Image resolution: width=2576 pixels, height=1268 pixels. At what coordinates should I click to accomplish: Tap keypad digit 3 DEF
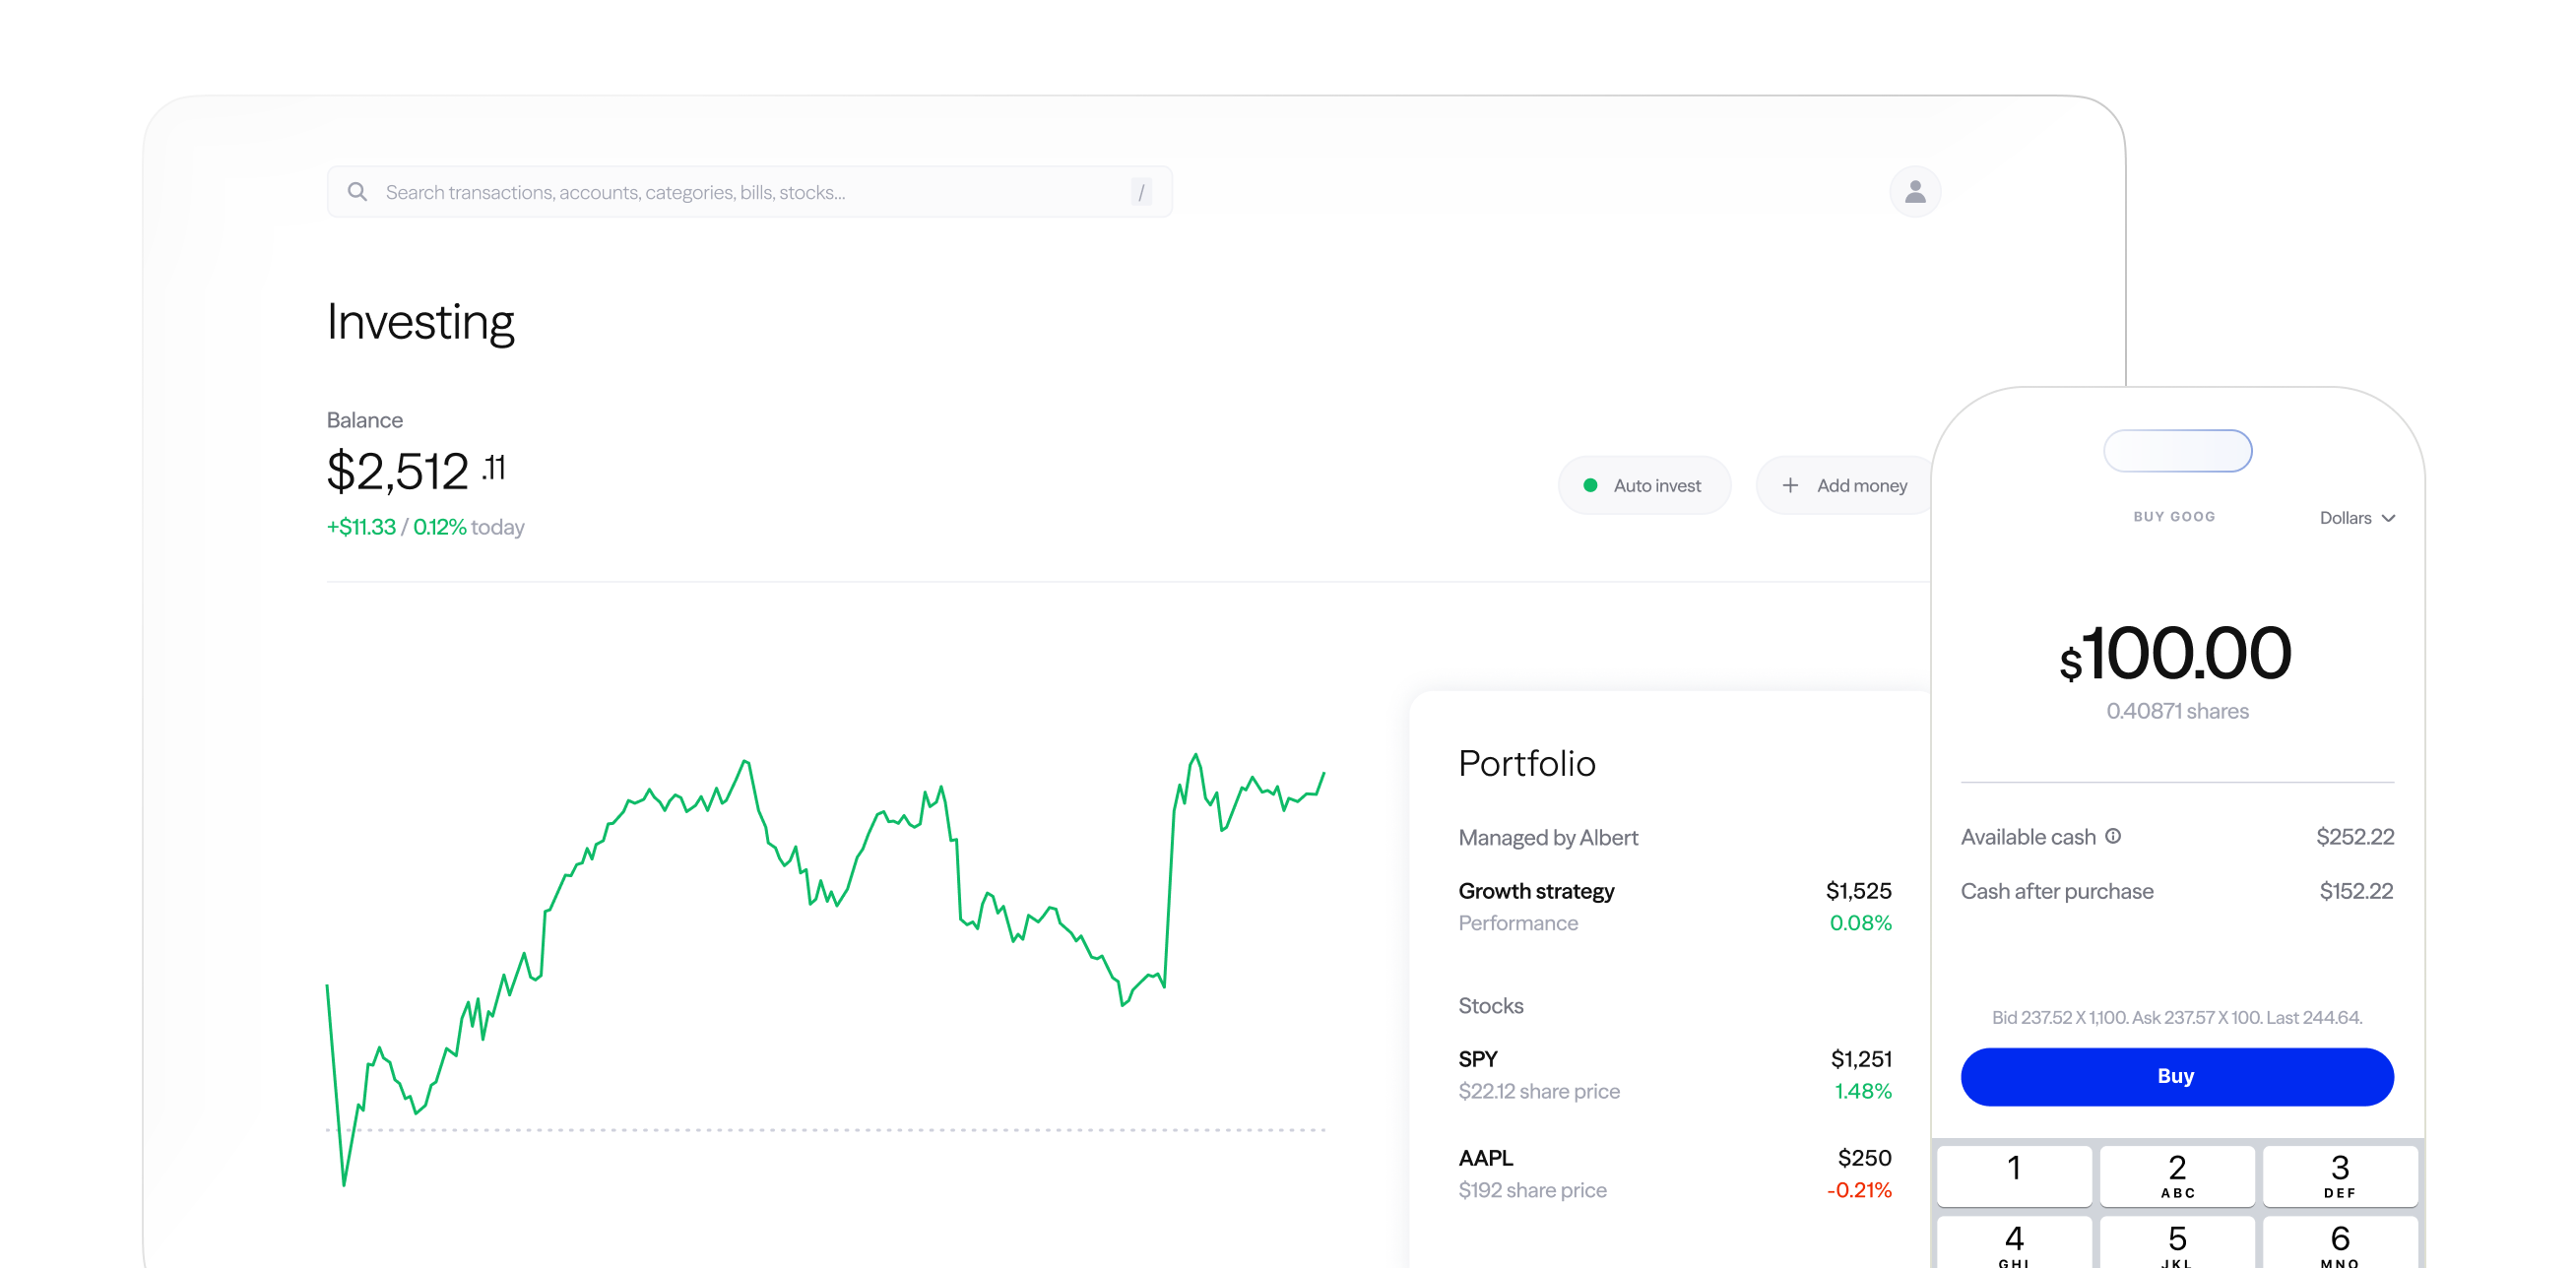tap(2340, 1175)
